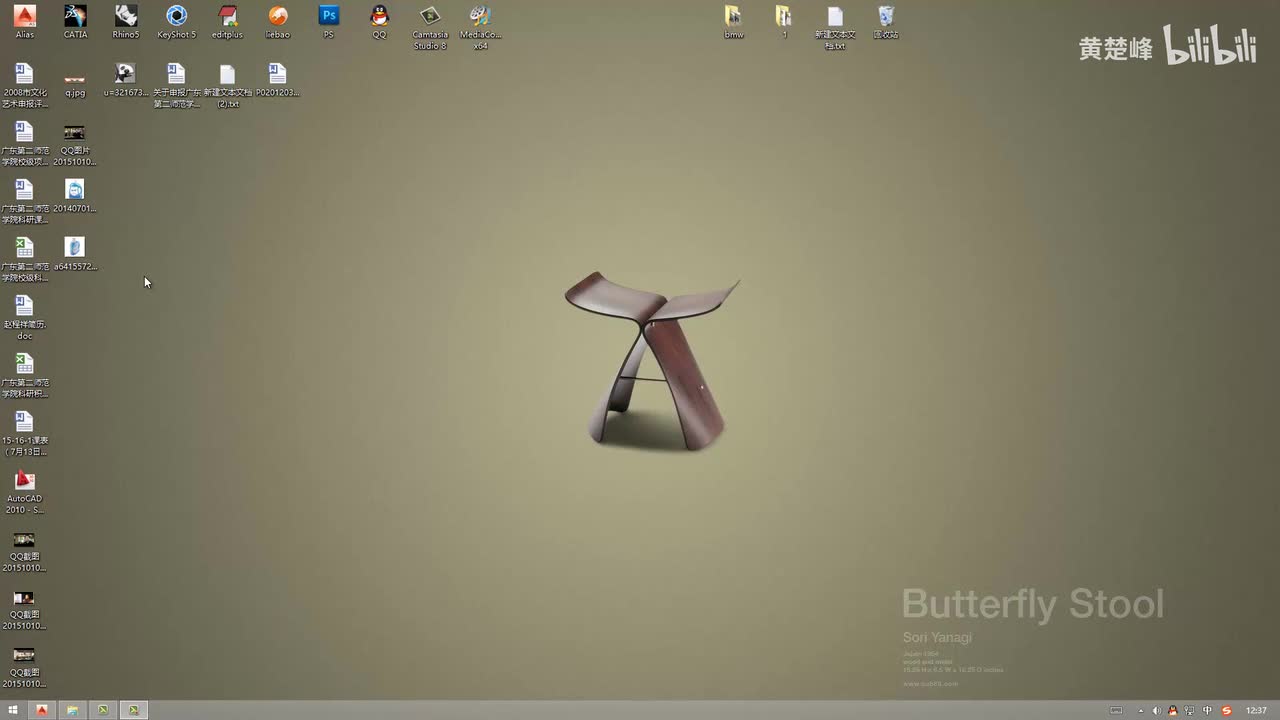
Task: Click the 新建文本文档 (2).txt file
Action: coord(228,86)
